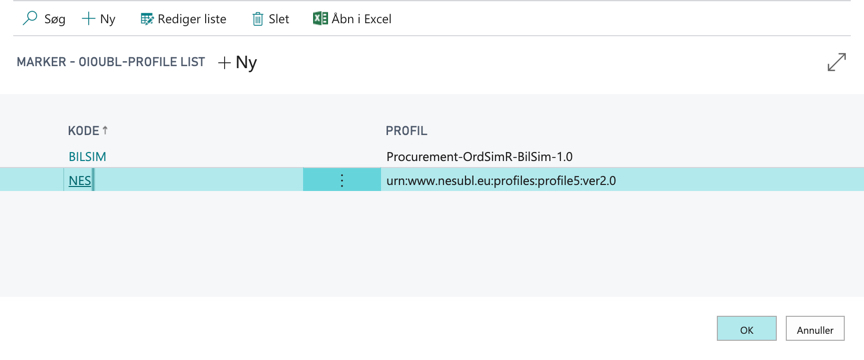Click the Søg magnifier icon
The image size is (864, 360).
coord(30,19)
